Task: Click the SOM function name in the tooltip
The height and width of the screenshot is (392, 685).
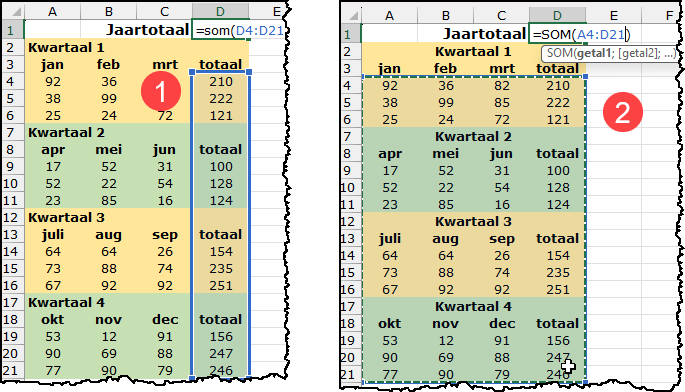Action: pyautogui.click(x=560, y=53)
